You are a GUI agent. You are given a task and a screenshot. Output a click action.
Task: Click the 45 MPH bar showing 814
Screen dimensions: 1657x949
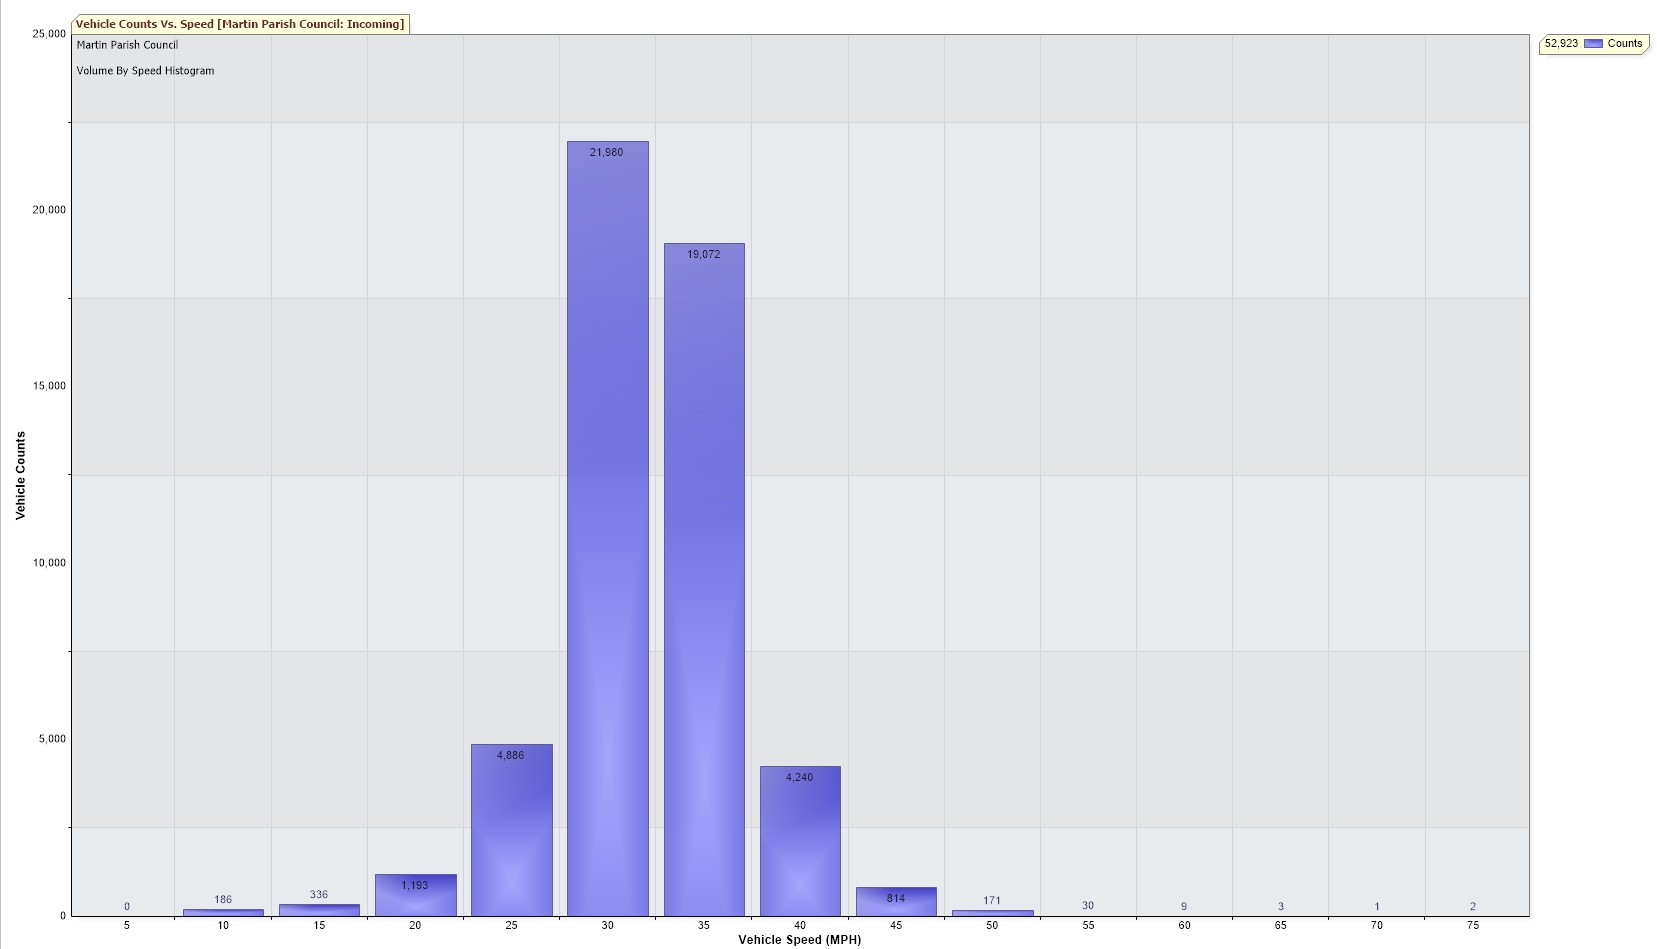coord(896,902)
